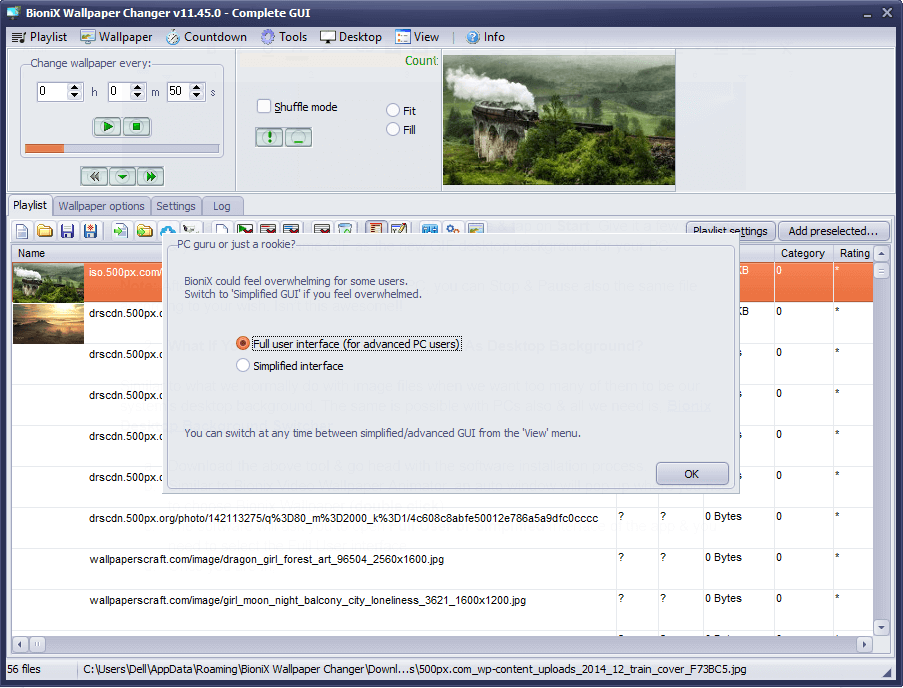Image resolution: width=903 pixels, height=688 pixels.
Task: Click the new playlist blank page icon
Action: (x=21, y=231)
